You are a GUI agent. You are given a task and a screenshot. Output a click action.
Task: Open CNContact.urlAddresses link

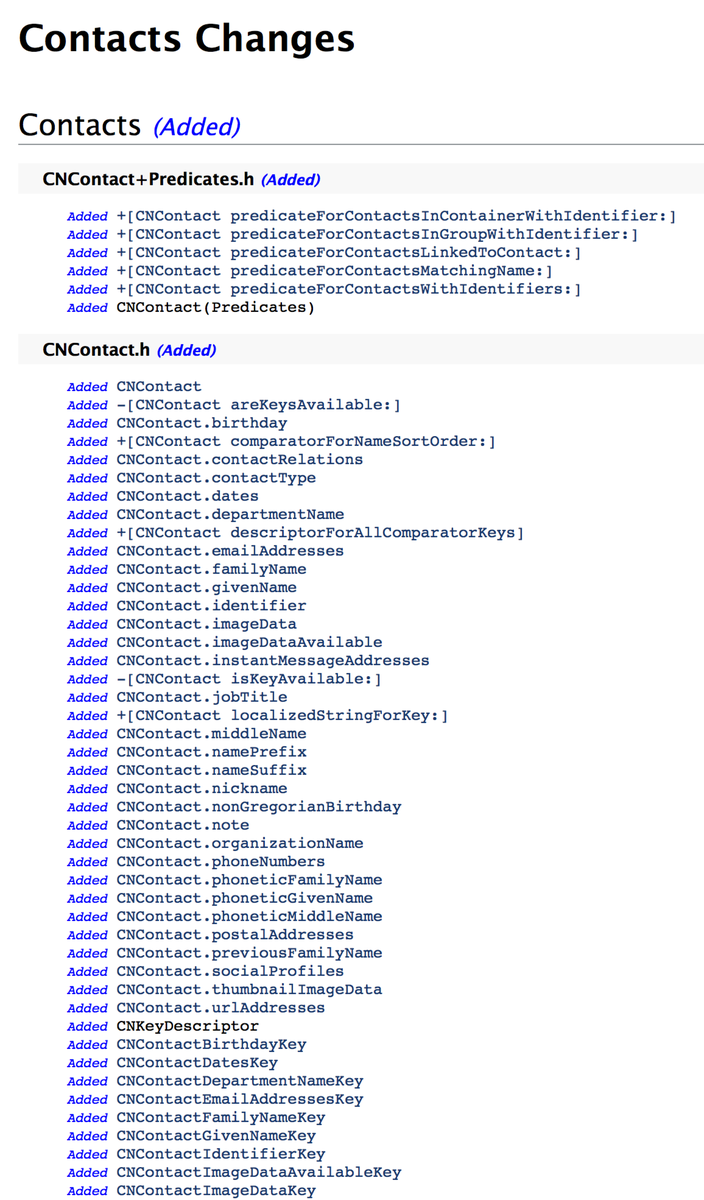(x=220, y=1007)
